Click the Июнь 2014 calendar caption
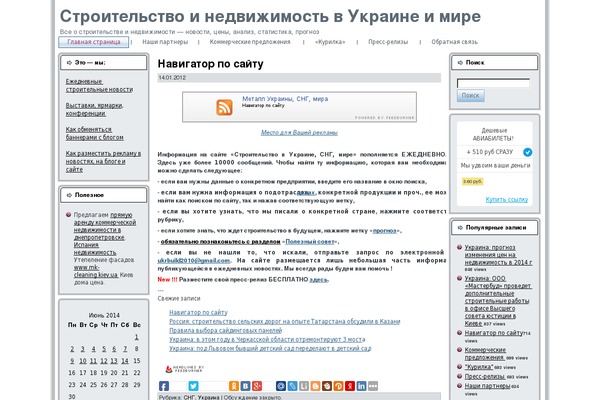 [x=104, y=315]
